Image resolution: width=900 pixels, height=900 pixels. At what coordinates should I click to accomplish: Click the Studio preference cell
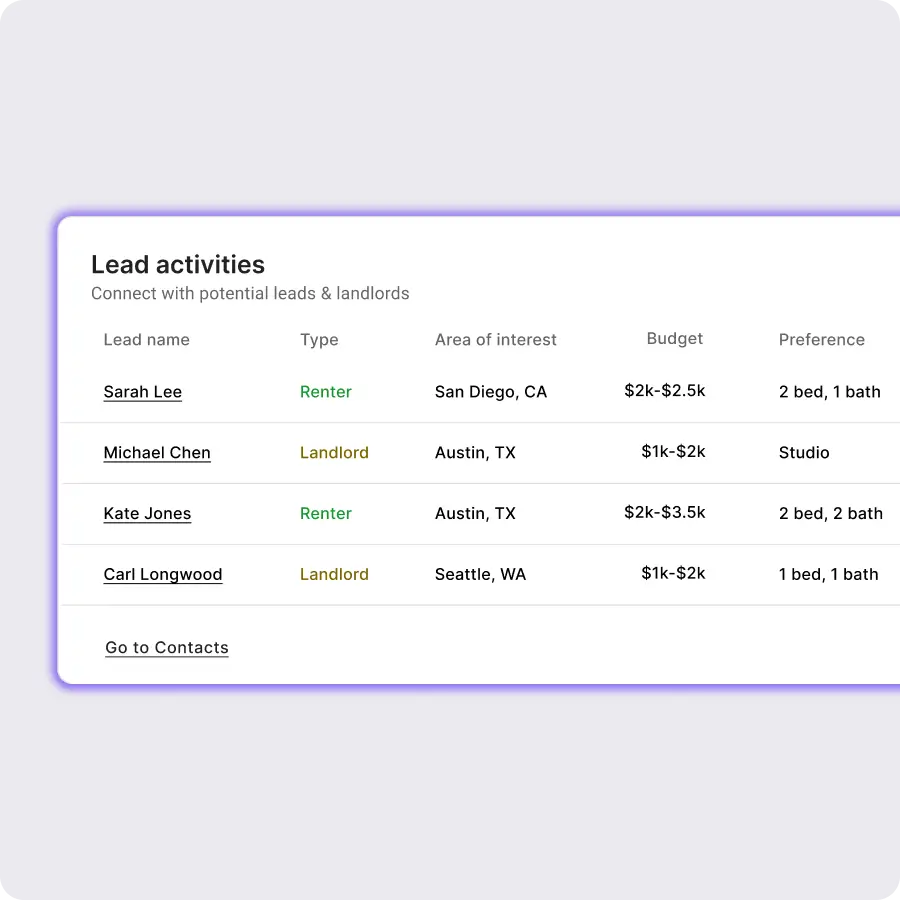[804, 453]
